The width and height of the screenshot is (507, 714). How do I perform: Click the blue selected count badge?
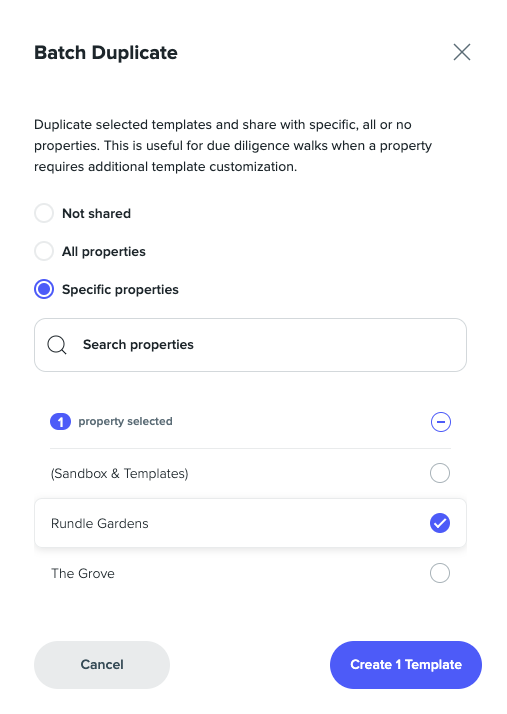[x=60, y=422]
